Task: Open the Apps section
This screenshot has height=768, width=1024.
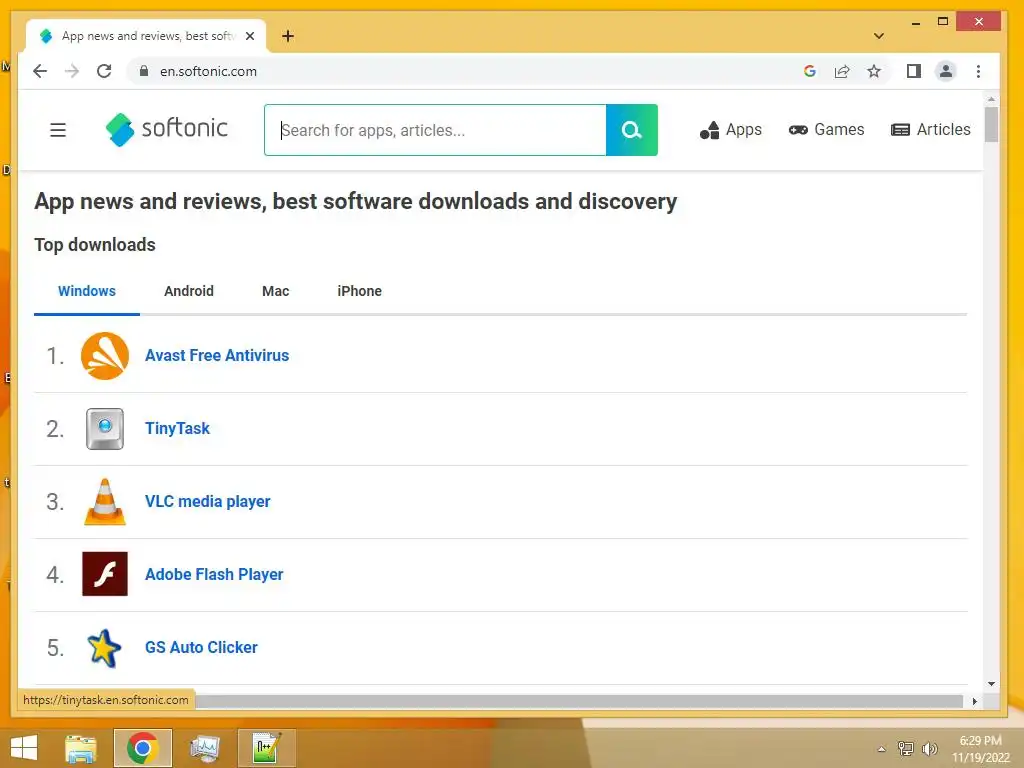Action: click(731, 130)
